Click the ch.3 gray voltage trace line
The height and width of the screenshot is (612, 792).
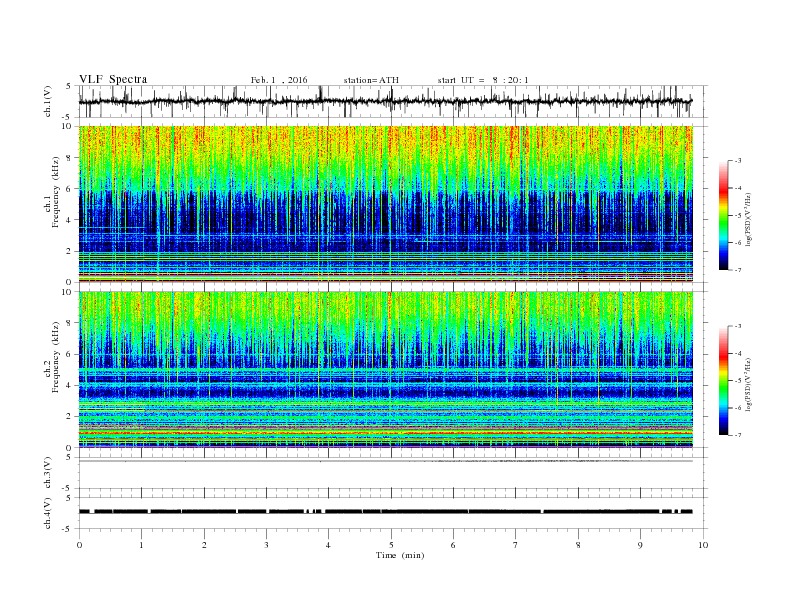(x=386, y=461)
